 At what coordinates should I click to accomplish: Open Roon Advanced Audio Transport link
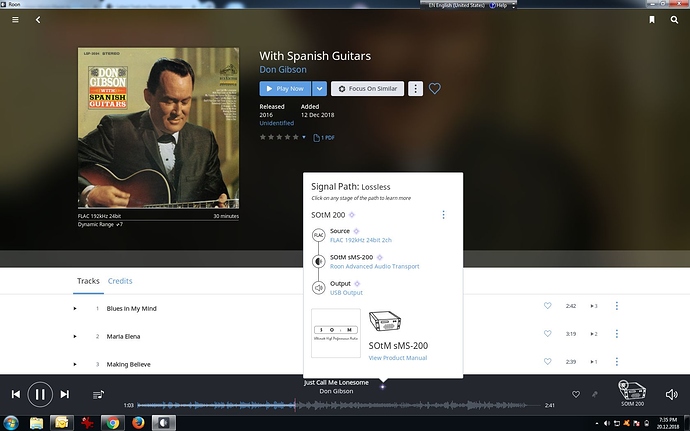click(x=374, y=266)
